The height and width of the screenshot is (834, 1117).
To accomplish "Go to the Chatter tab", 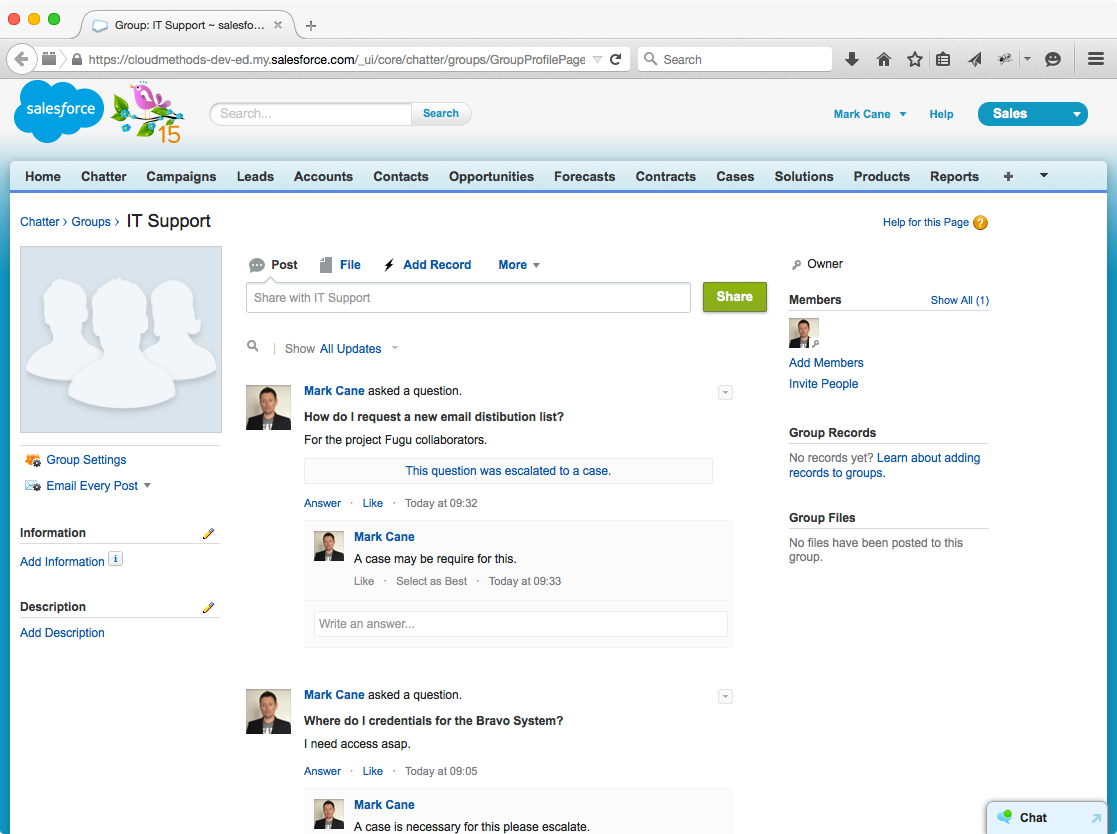I will pos(103,177).
